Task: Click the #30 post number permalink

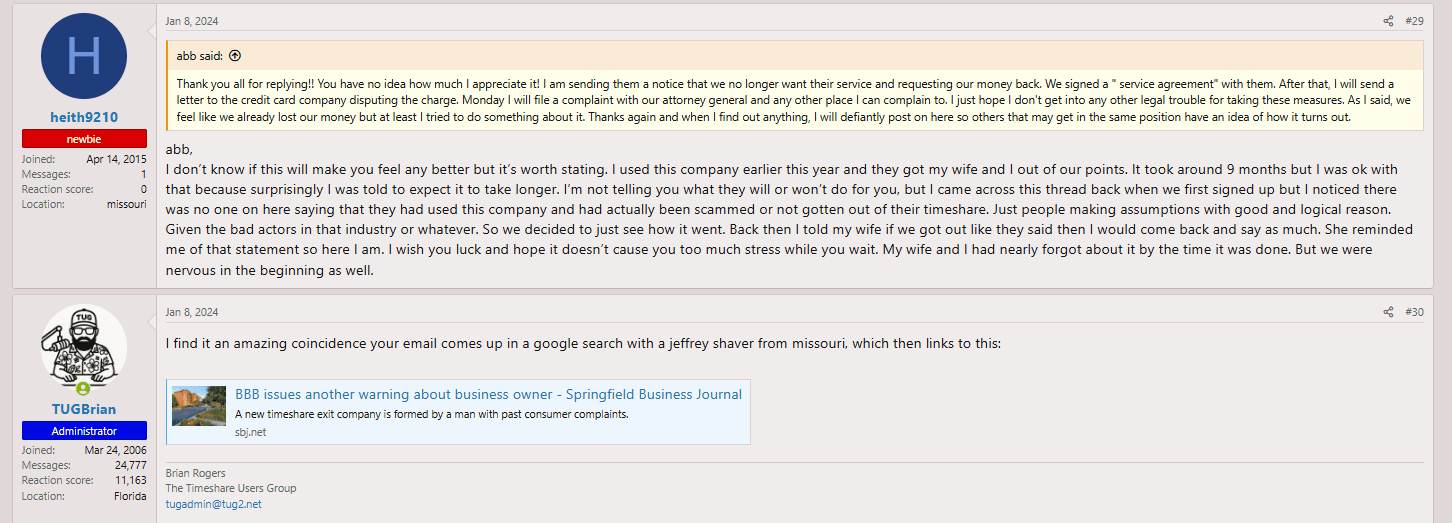Action: pos(1414,312)
